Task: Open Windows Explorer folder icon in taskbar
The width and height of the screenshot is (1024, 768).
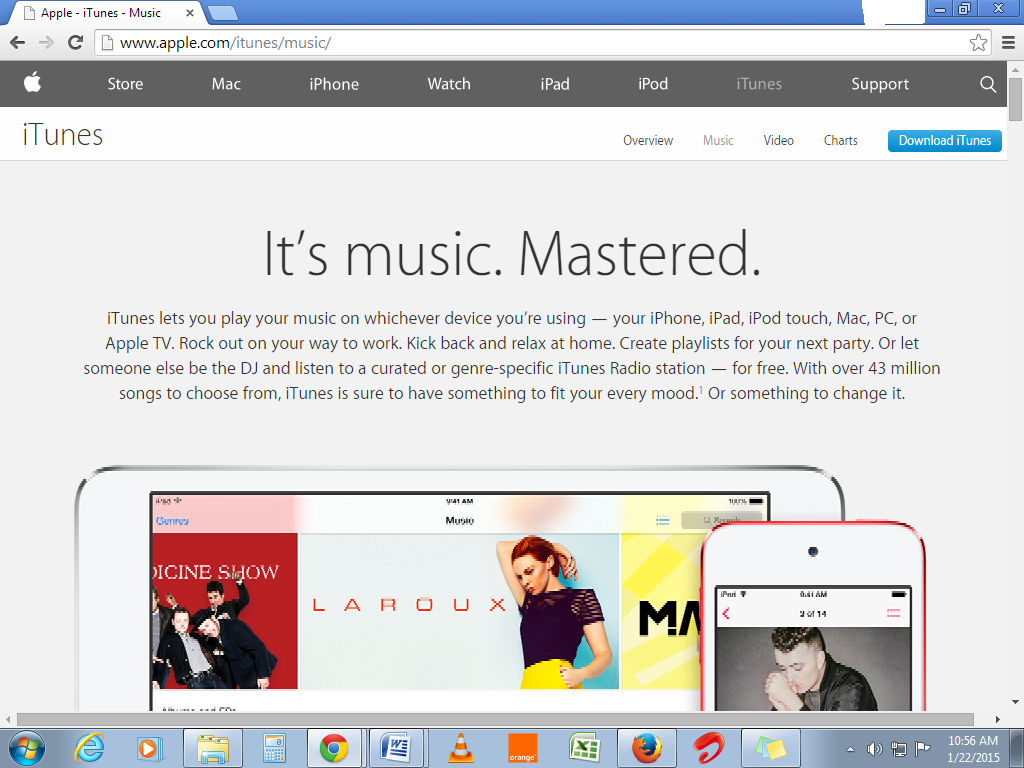Action: point(213,748)
